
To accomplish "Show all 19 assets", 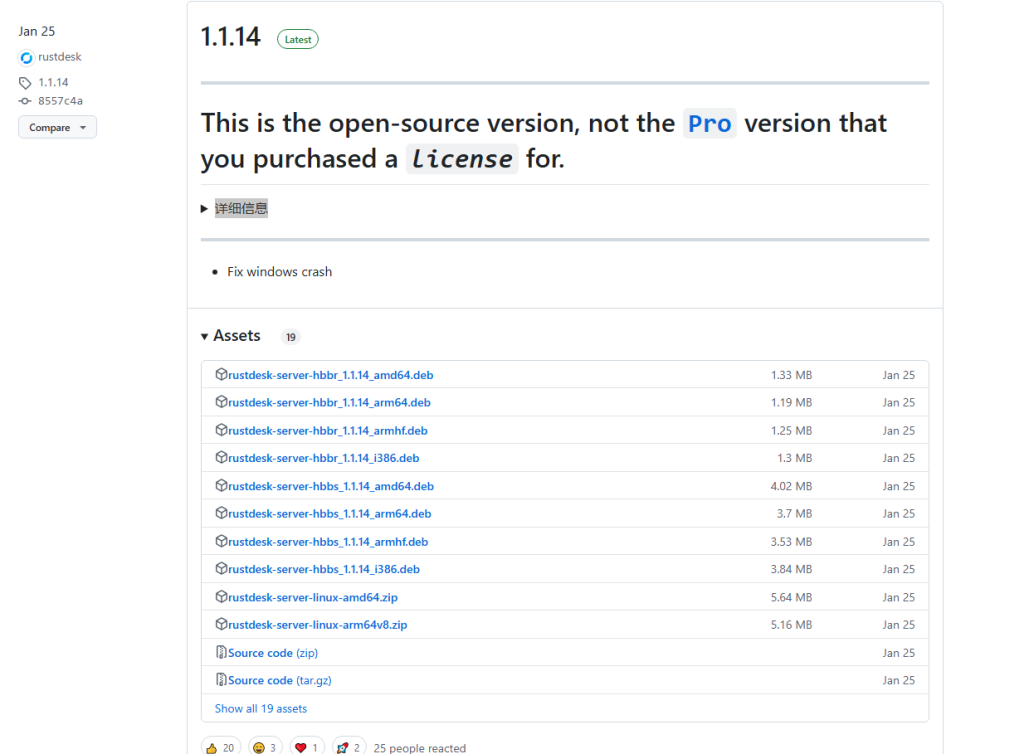I will click(x=261, y=708).
